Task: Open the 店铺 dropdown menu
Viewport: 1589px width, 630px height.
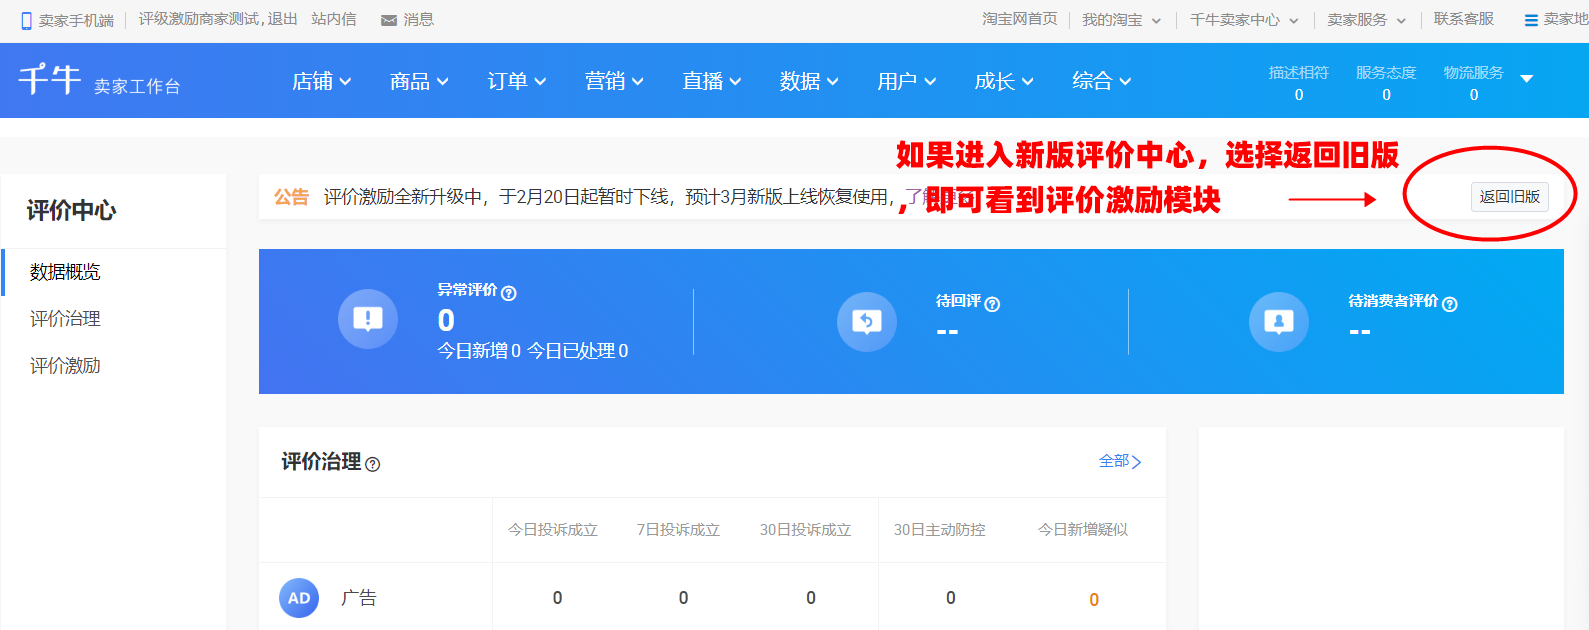Action: point(321,81)
